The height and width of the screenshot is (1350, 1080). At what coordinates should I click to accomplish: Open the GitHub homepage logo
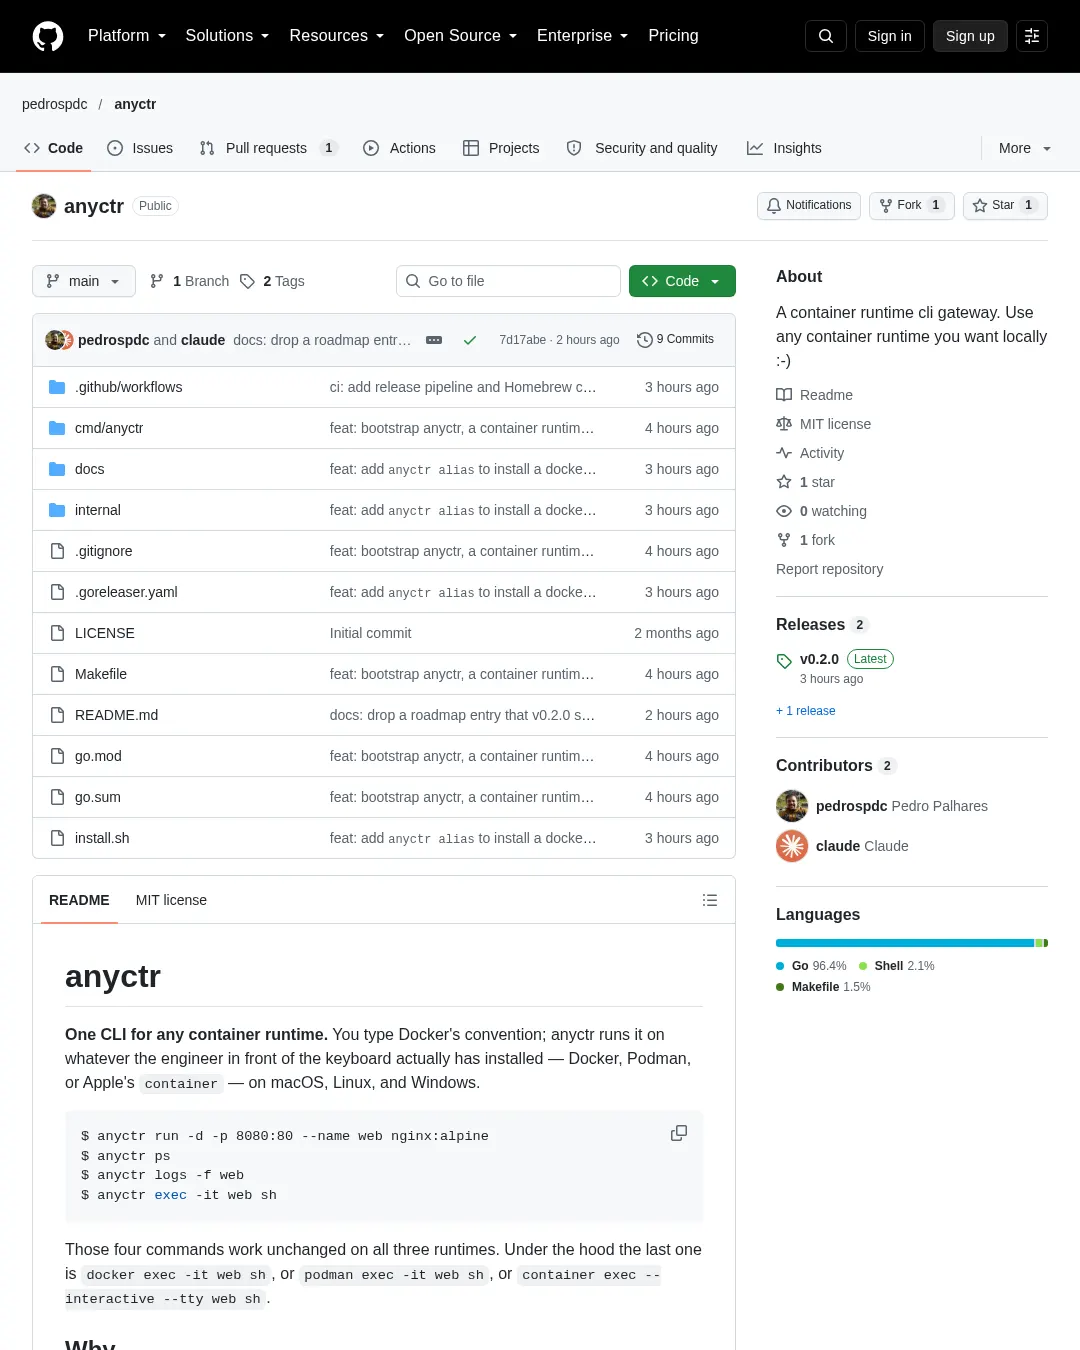pos(48,36)
